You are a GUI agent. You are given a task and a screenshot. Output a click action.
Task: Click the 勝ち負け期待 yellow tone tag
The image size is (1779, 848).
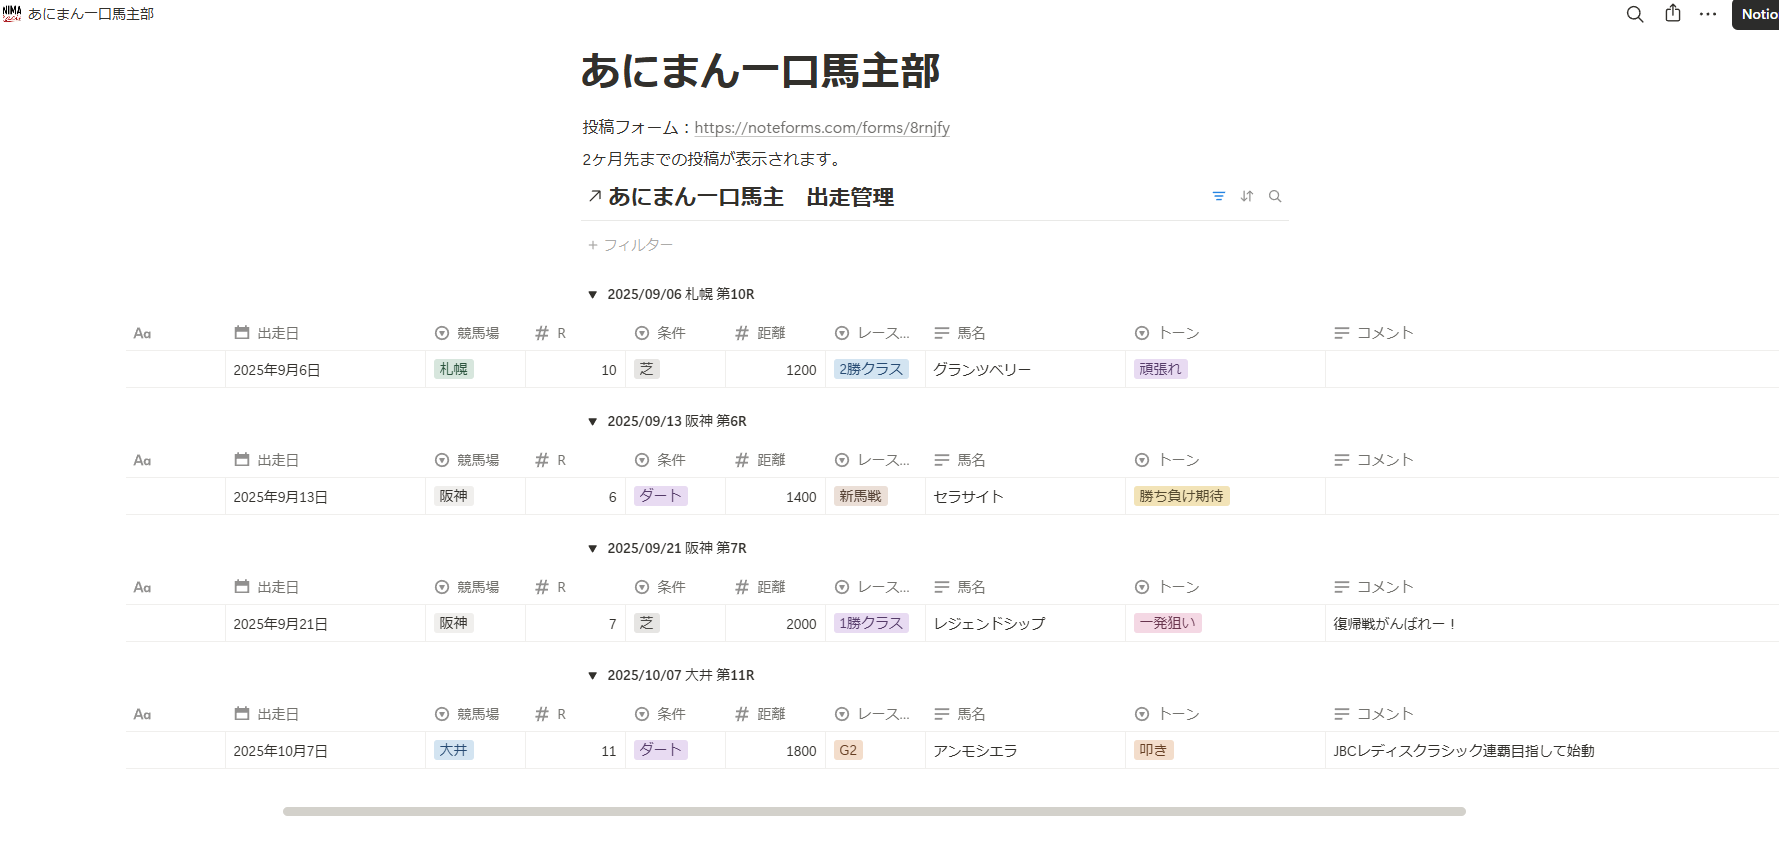tap(1180, 496)
